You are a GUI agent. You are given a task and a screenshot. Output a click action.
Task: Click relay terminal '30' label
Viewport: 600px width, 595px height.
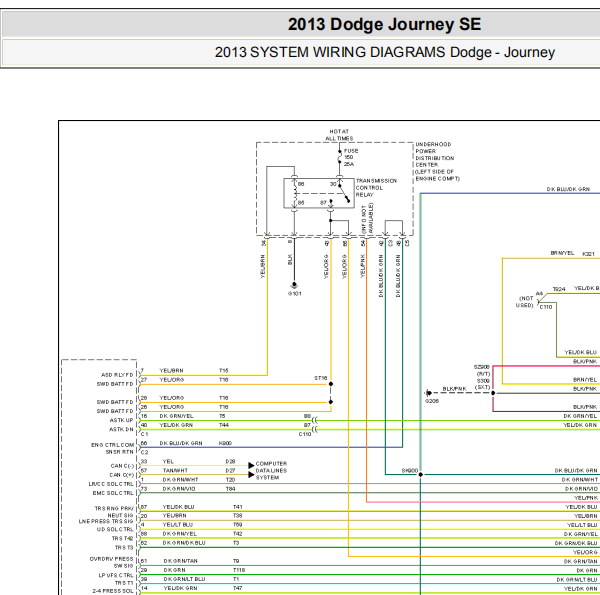click(x=333, y=184)
